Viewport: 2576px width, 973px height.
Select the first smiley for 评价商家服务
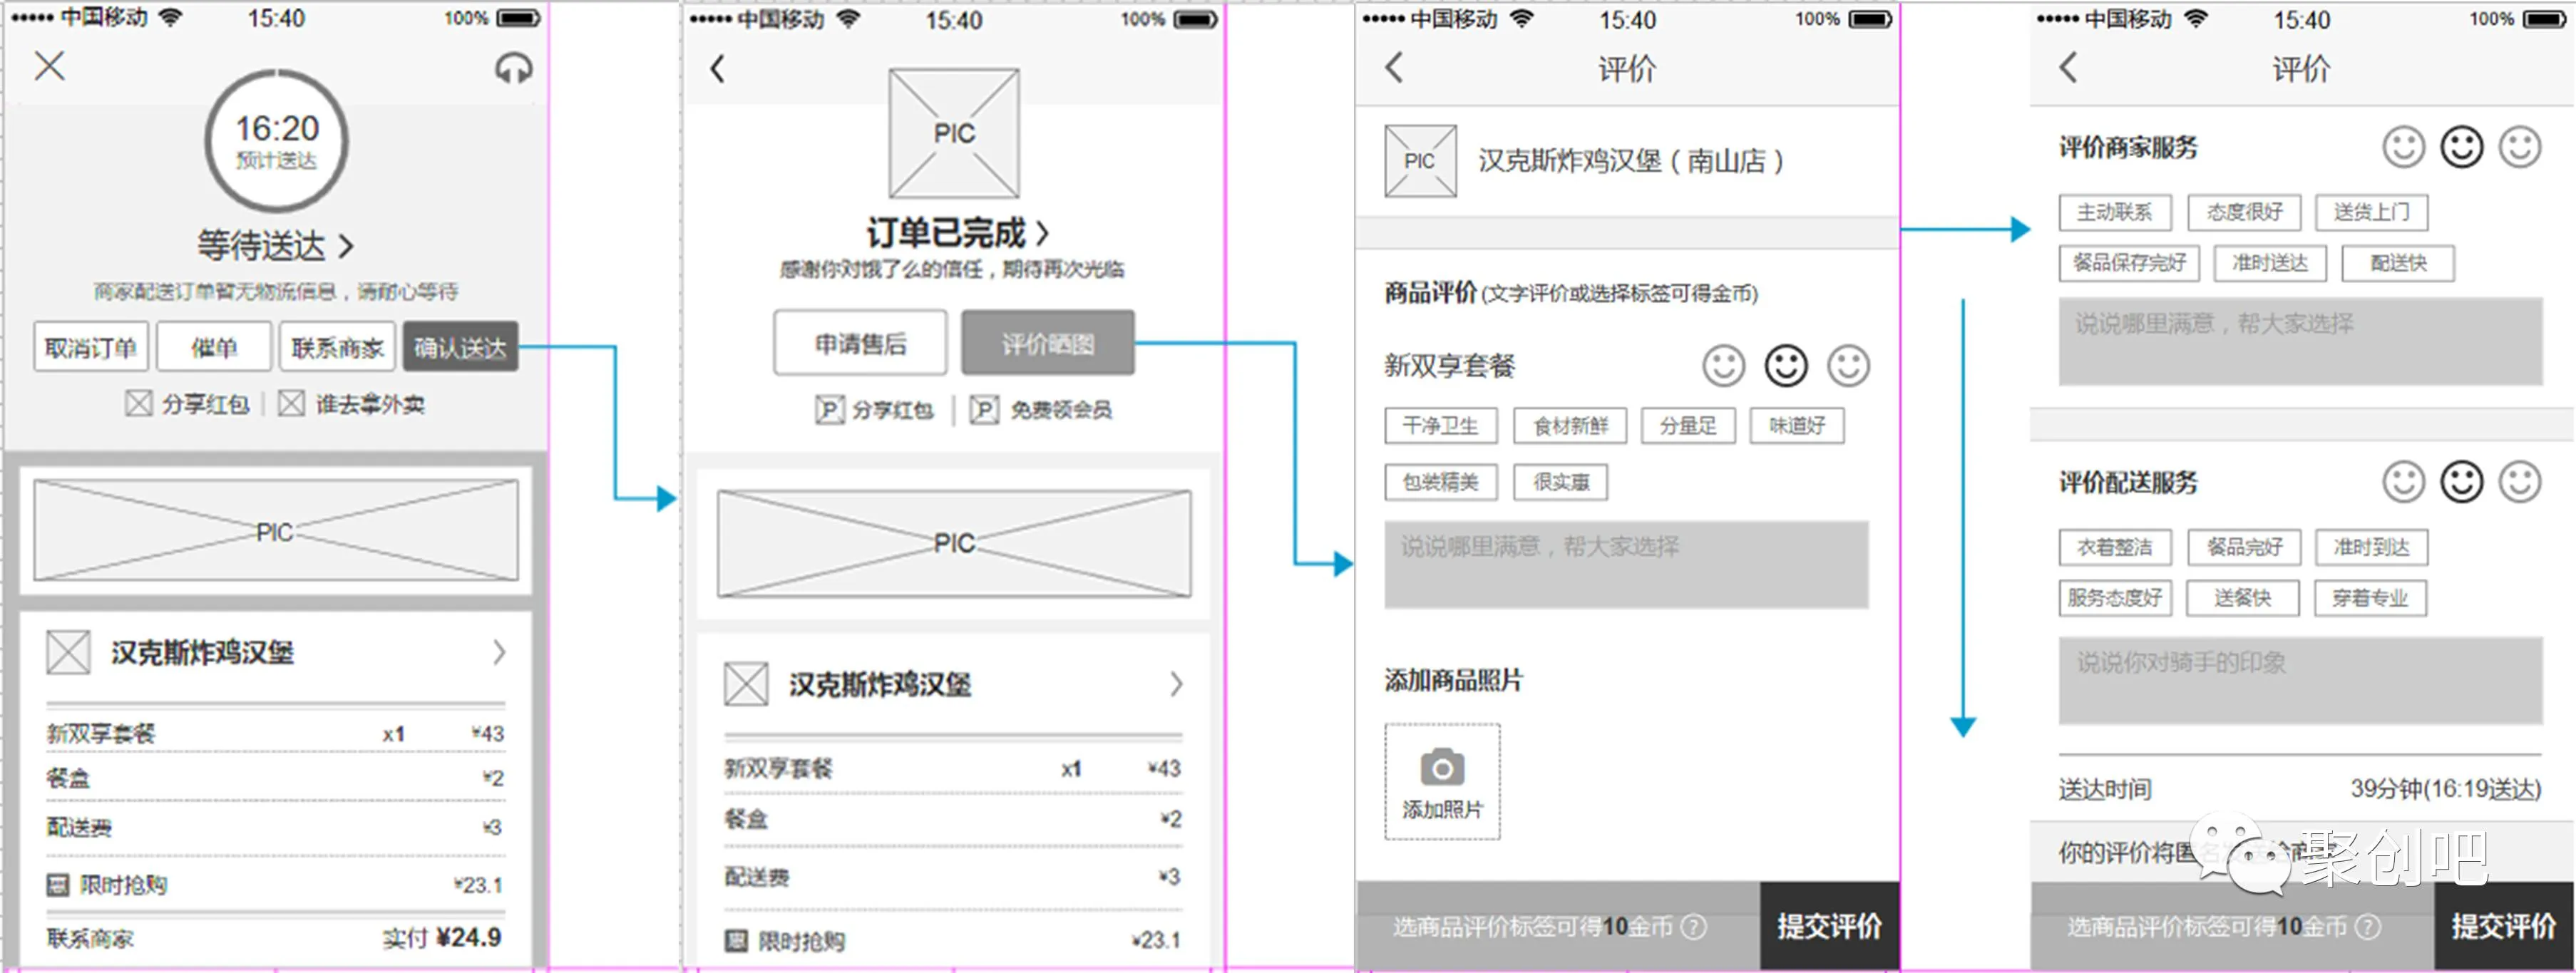pyautogui.click(x=2403, y=147)
